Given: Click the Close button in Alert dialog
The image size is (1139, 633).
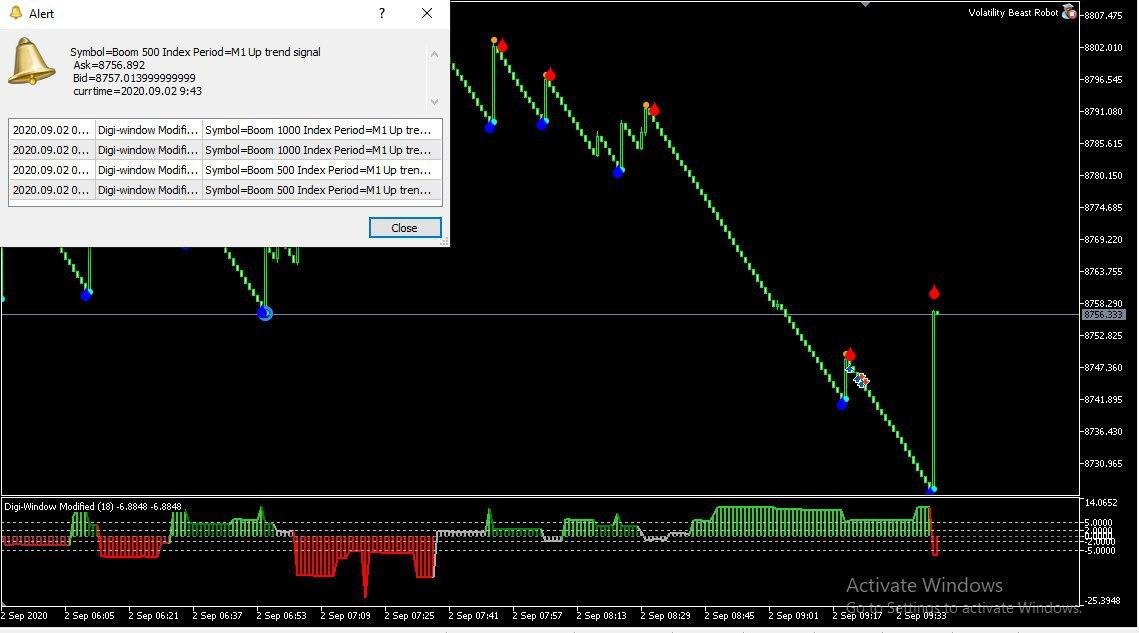Looking at the screenshot, I should (405, 227).
